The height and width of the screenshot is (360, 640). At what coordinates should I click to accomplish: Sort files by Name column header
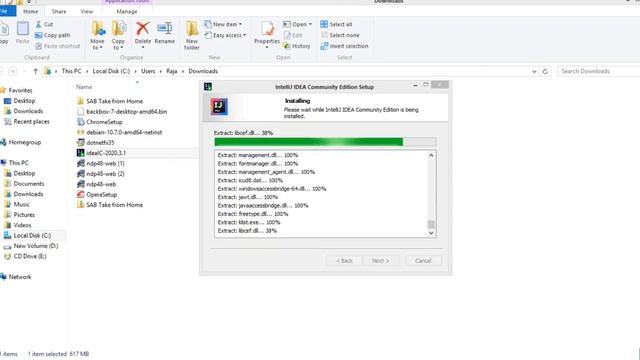(x=84, y=87)
